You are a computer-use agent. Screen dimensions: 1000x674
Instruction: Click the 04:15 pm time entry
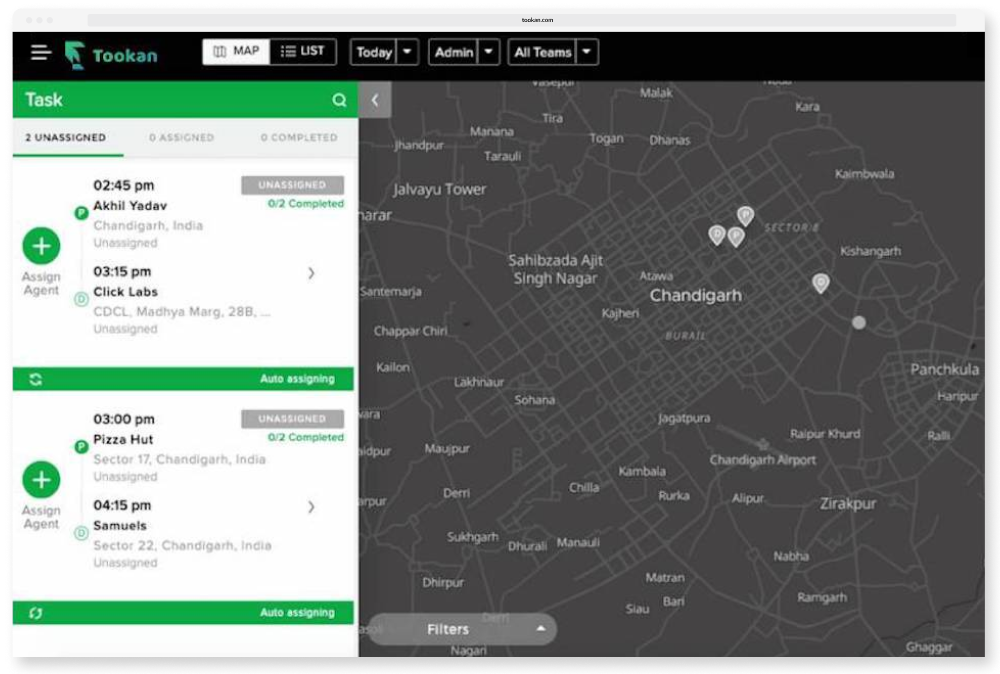[x=122, y=506]
